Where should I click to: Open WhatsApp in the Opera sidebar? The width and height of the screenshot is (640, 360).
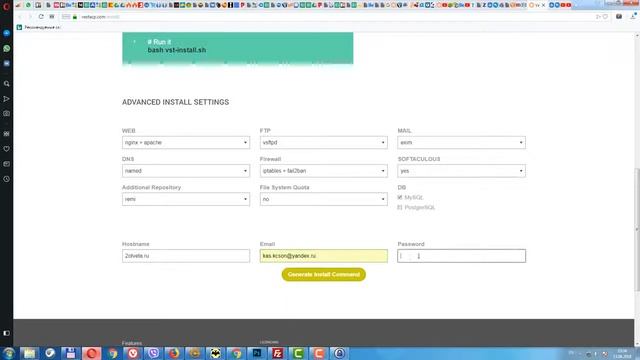point(7,48)
